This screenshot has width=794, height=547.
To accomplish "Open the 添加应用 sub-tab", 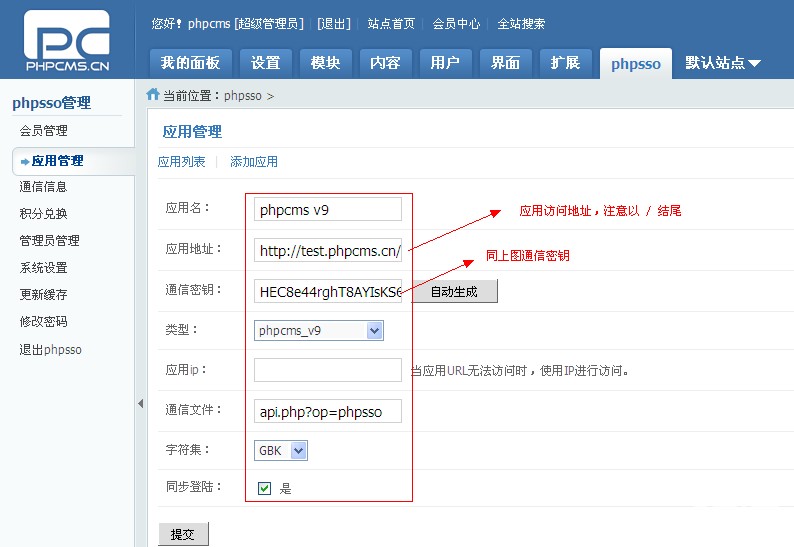I will (x=254, y=162).
